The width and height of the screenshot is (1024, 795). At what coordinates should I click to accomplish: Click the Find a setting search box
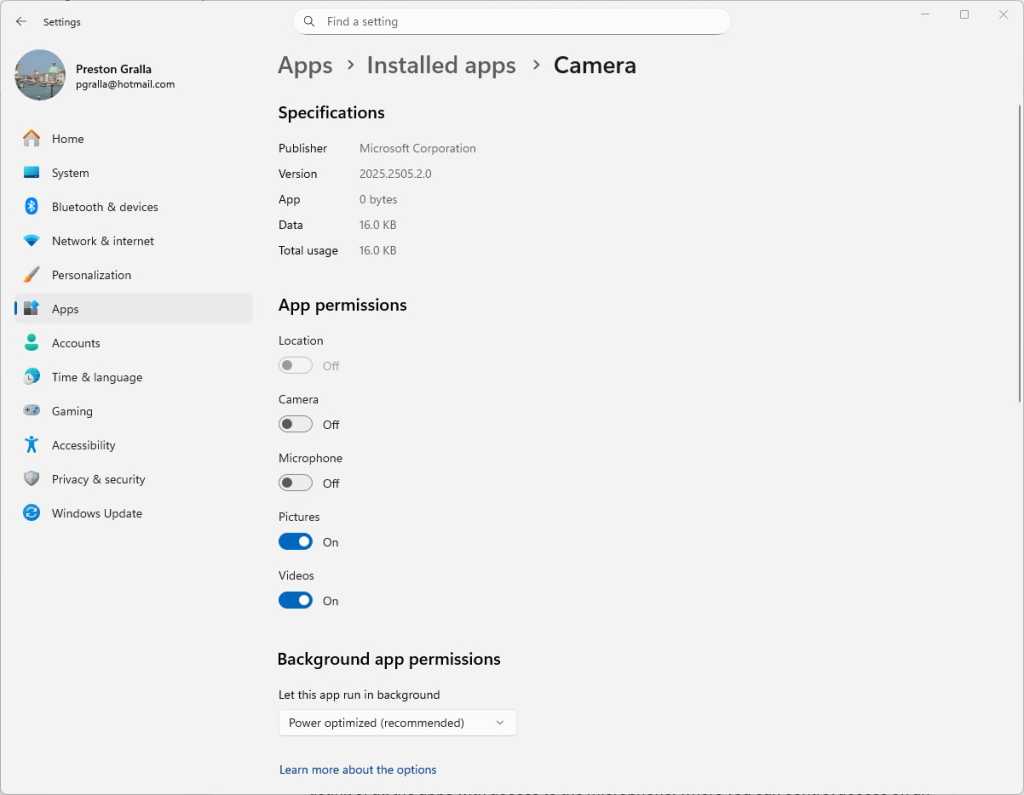point(511,21)
